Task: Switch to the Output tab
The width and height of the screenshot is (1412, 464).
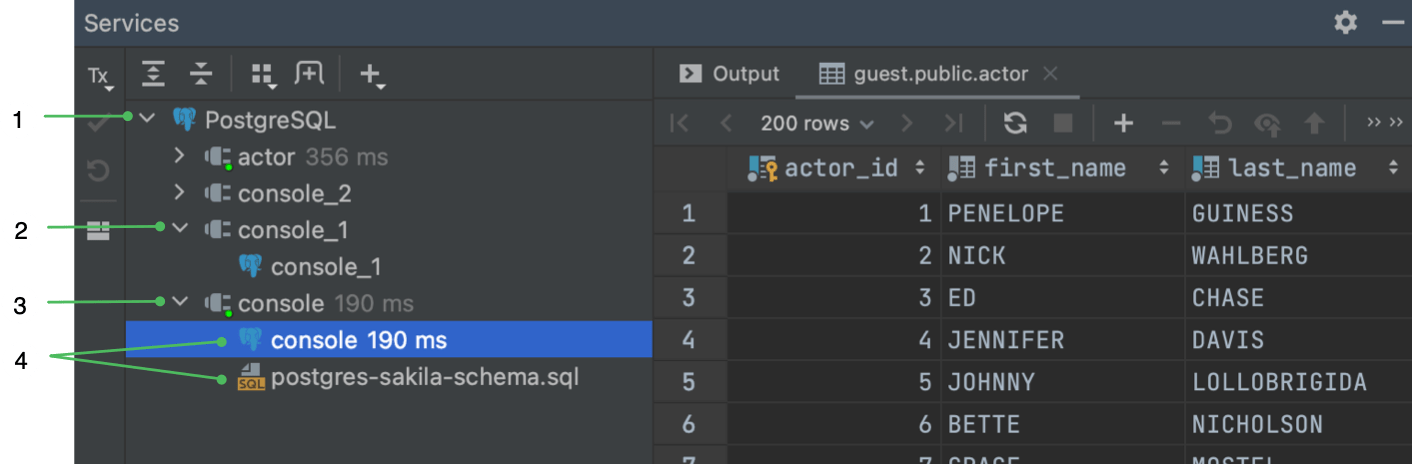Action: click(730, 74)
